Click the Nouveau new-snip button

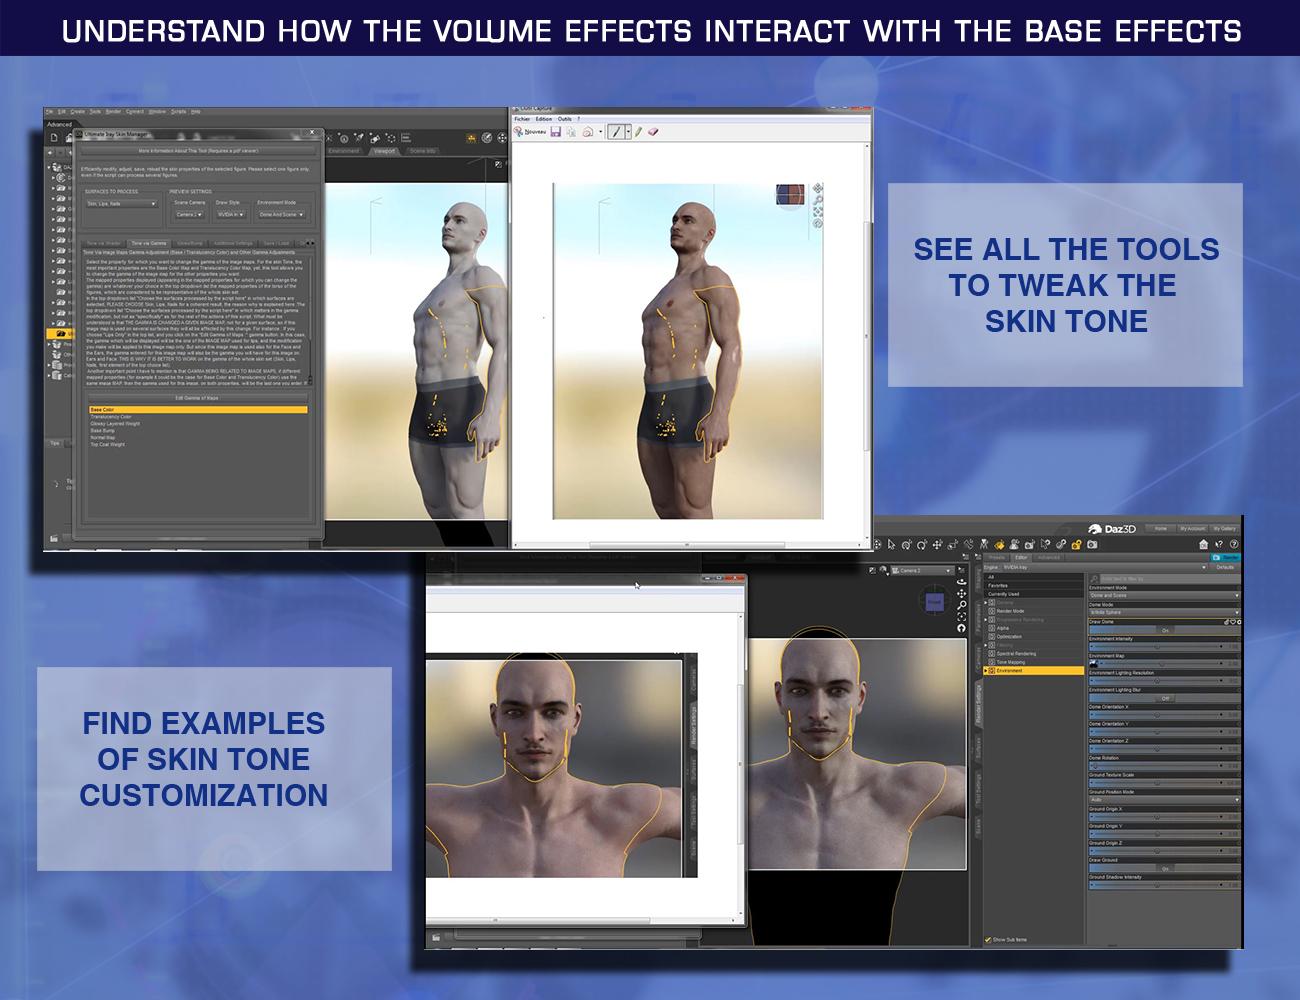click(531, 132)
